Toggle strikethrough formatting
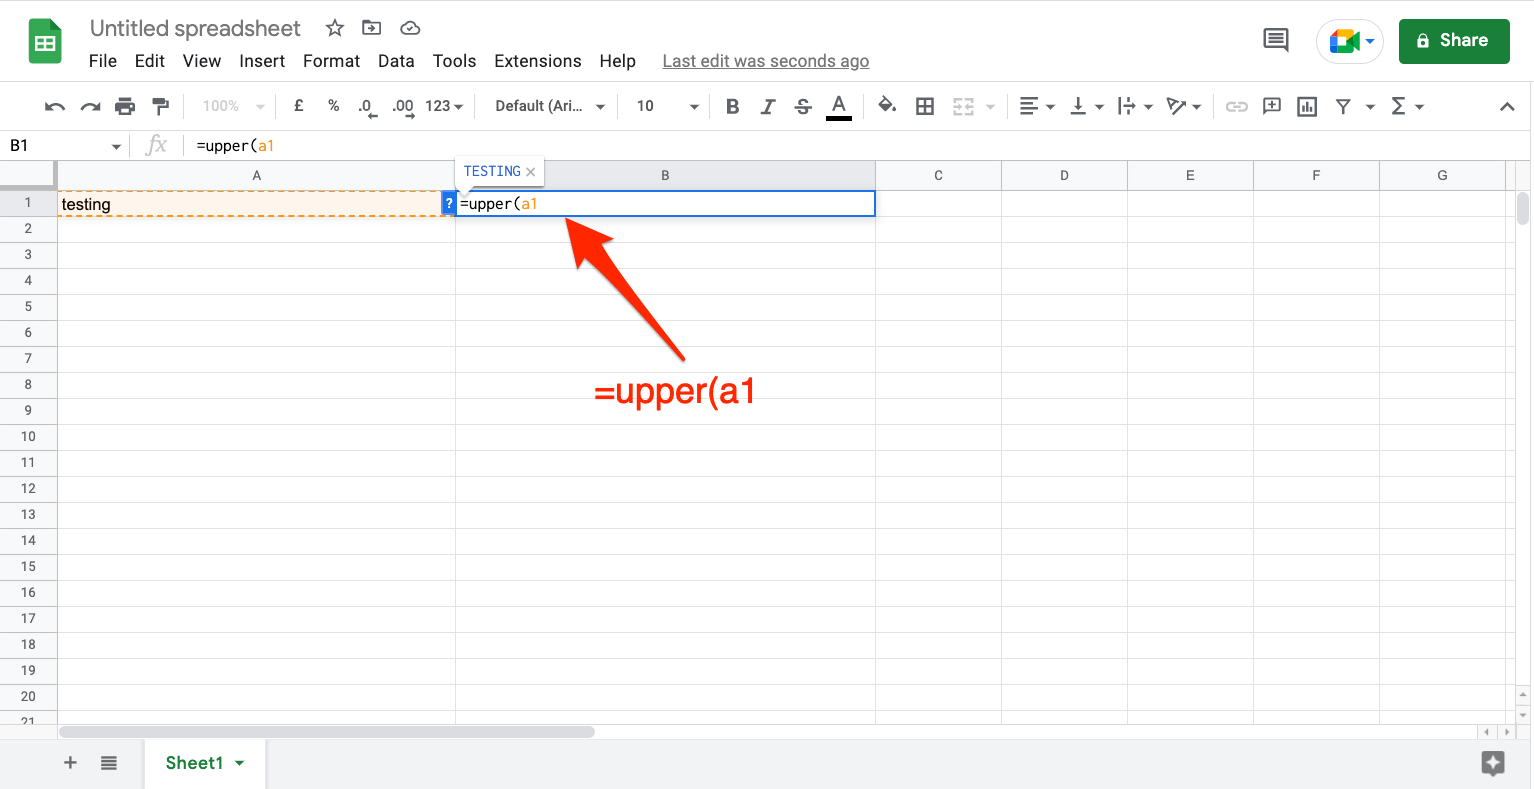The image size is (1534, 789). coord(802,105)
